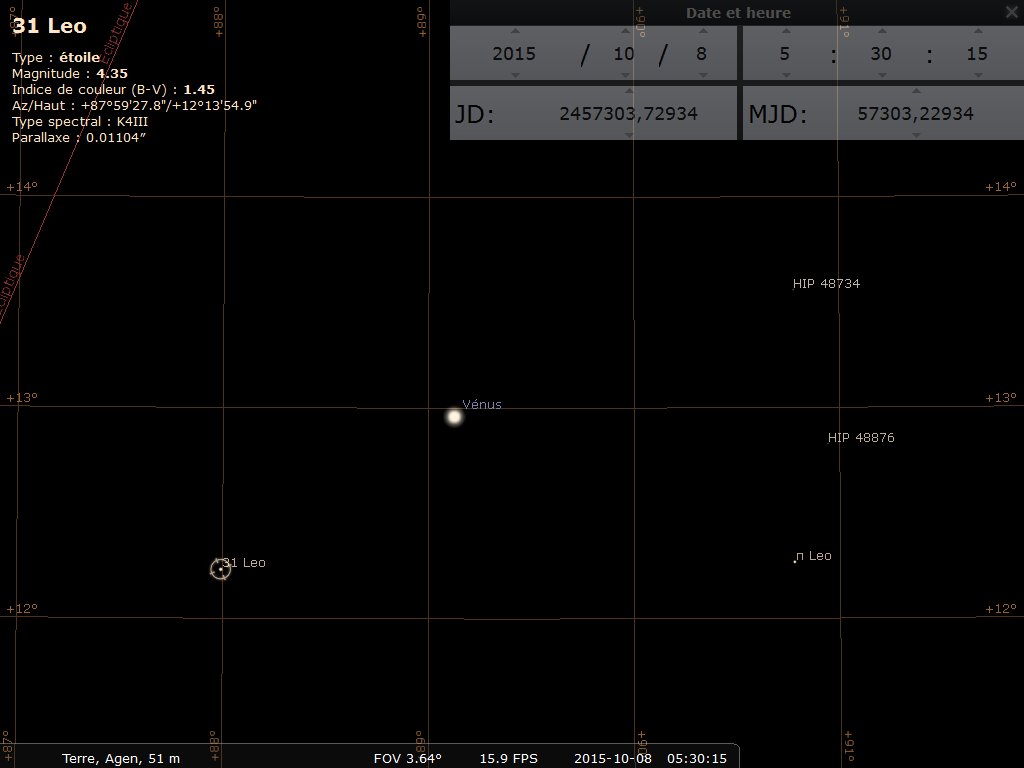The width and height of the screenshot is (1024, 768).
Task: Click the HIP 48876 star label
Action: pyautogui.click(x=860, y=438)
